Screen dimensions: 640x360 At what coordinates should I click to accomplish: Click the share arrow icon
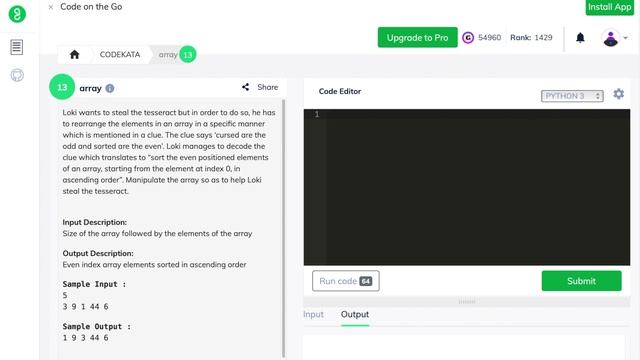point(245,87)
